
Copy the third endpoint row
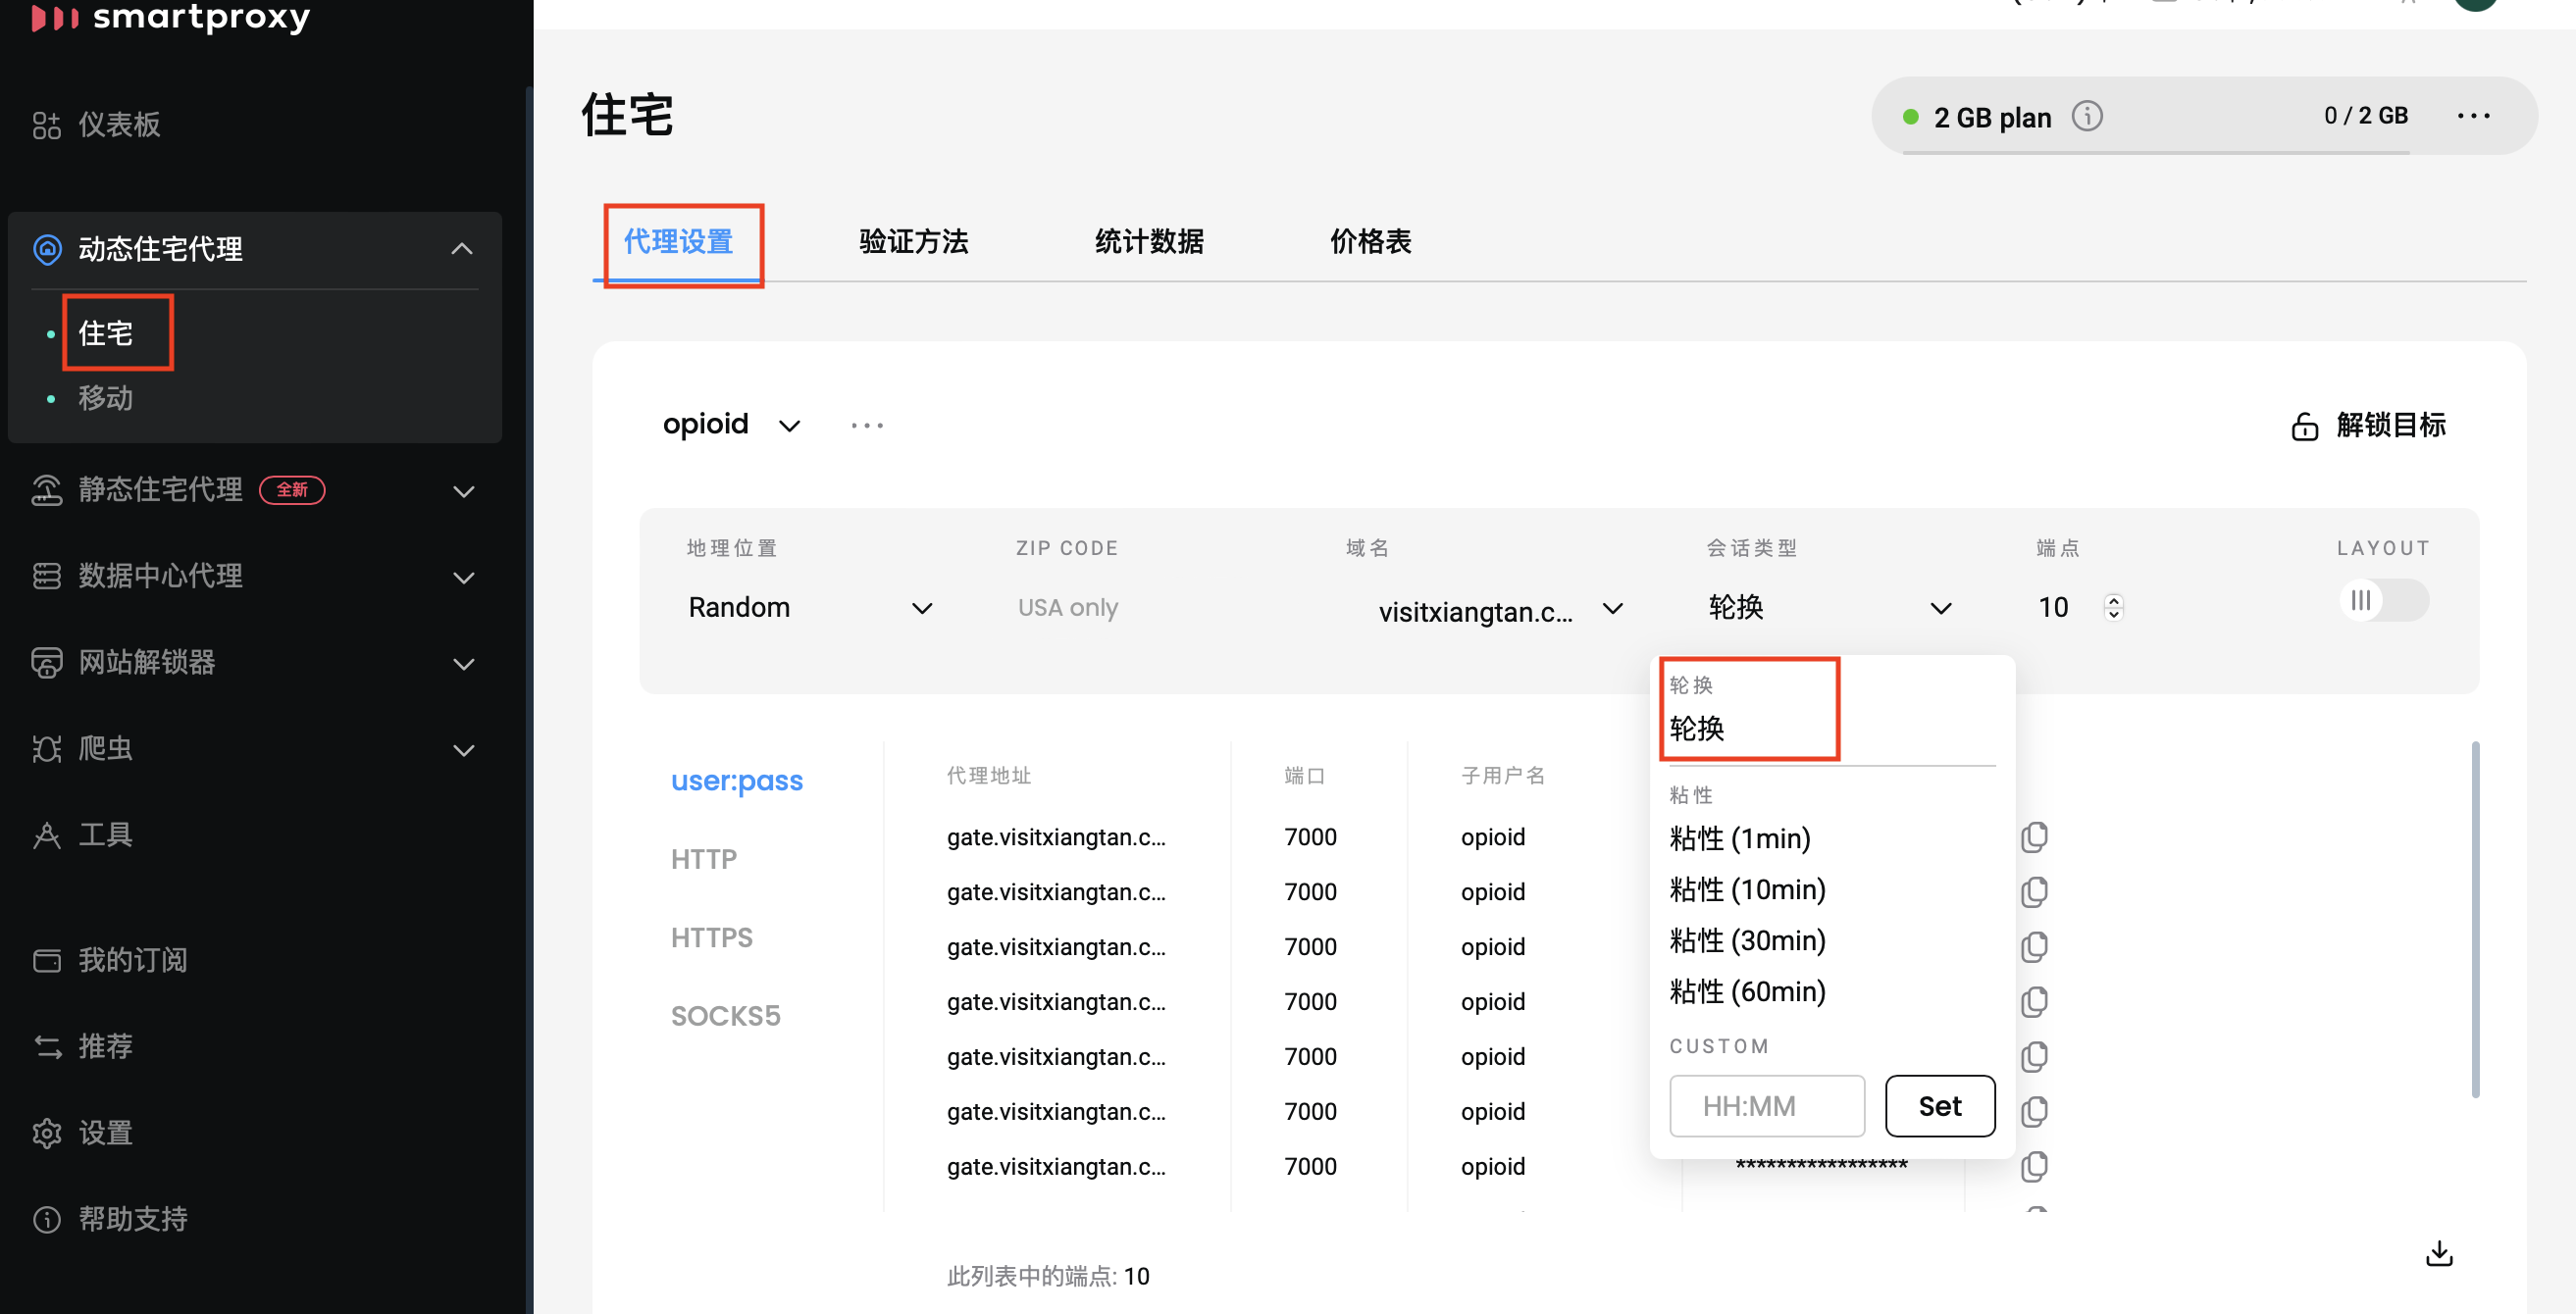2034,947
